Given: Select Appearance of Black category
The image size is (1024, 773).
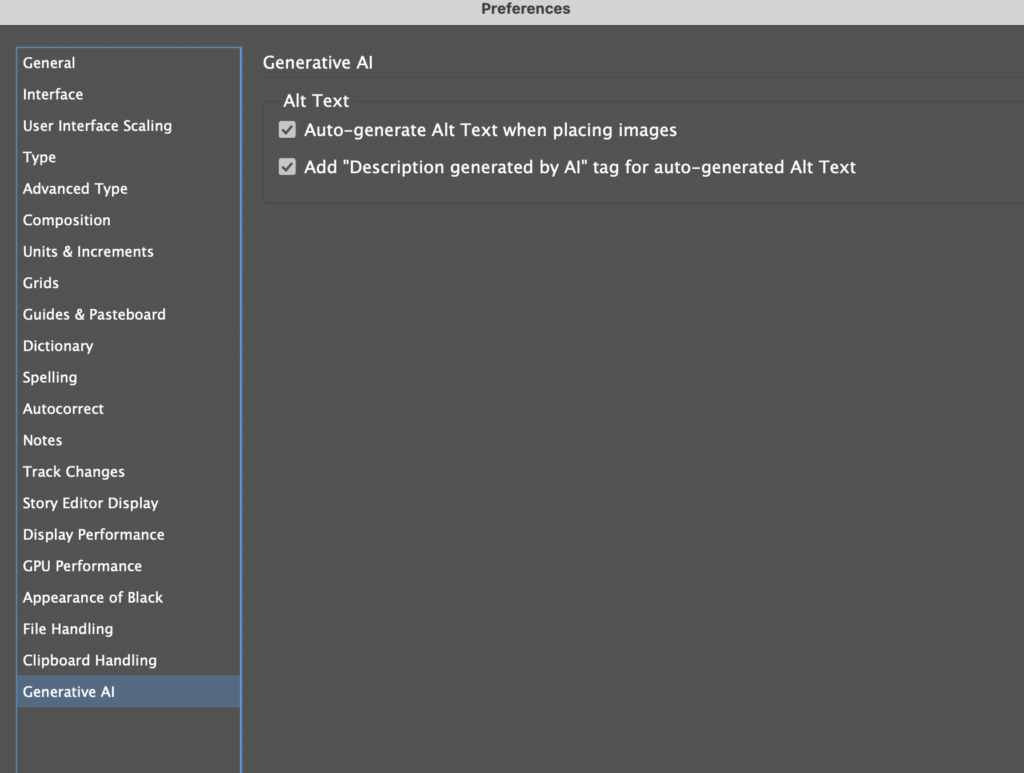Looking at the screenshot, I should [x=93, y=597].
